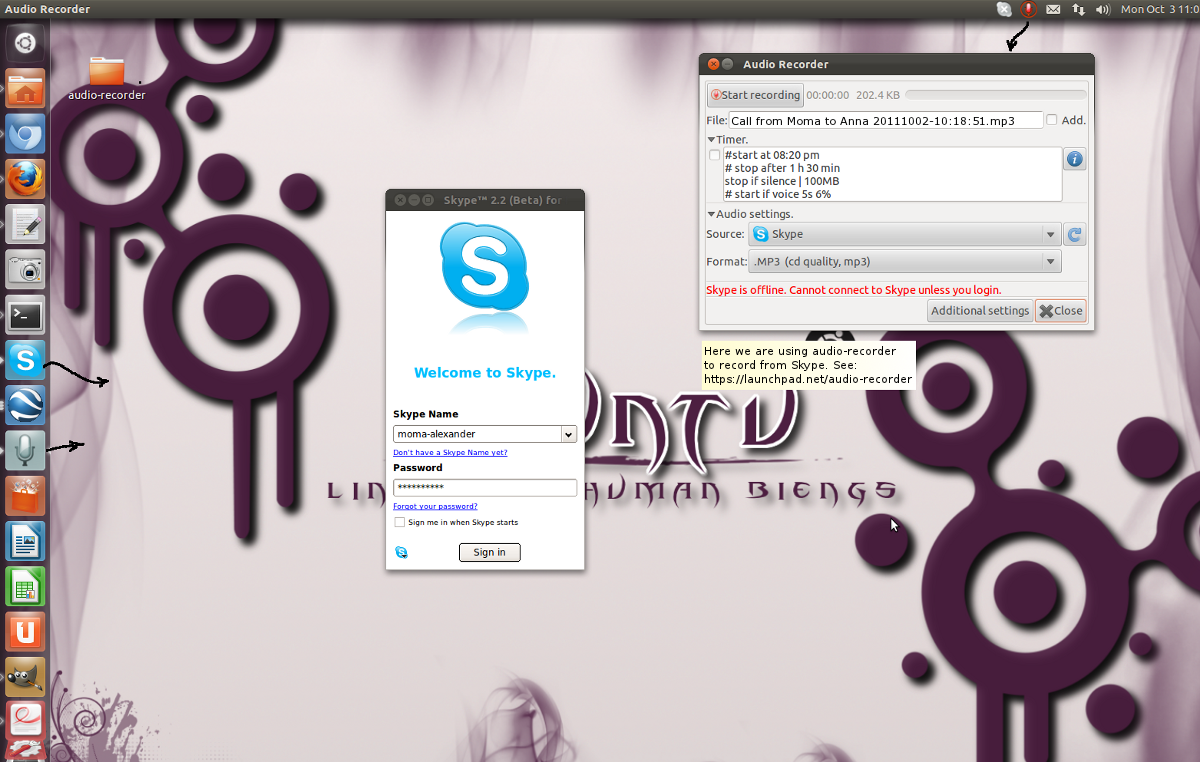The height and width of the screenshot is (762, 1200).
Task: Click the 00:00:00 recording time value
Action: coord(828,95)
